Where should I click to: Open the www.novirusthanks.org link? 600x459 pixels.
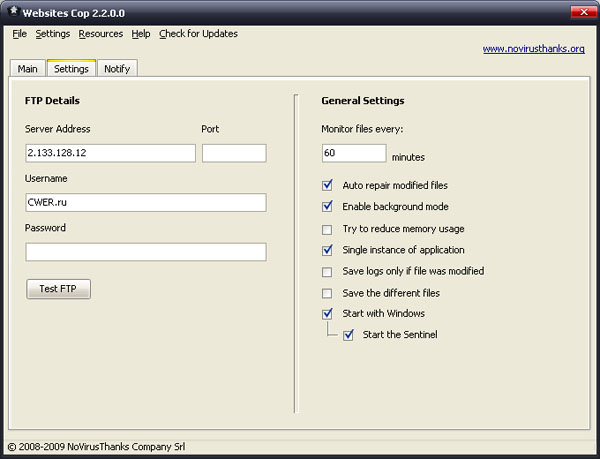[533, 48]
